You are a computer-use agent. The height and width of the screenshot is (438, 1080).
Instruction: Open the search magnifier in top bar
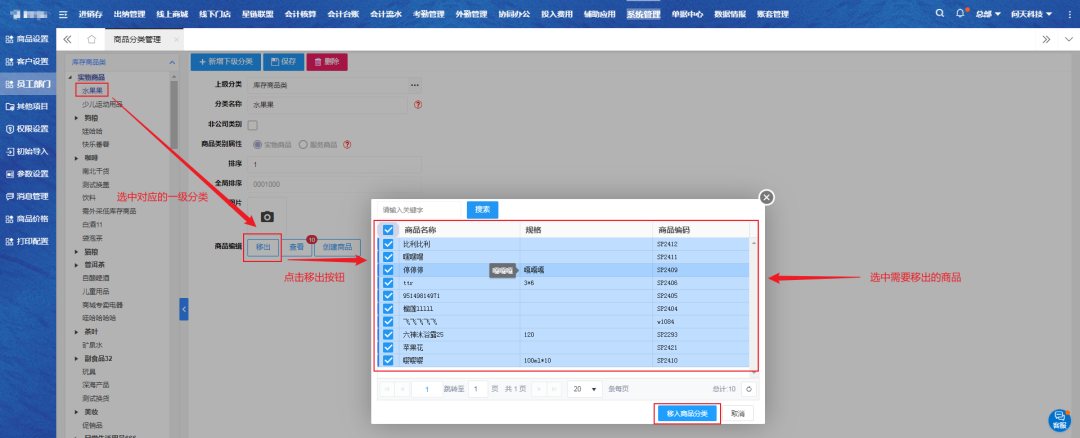[x=939, y=14]
